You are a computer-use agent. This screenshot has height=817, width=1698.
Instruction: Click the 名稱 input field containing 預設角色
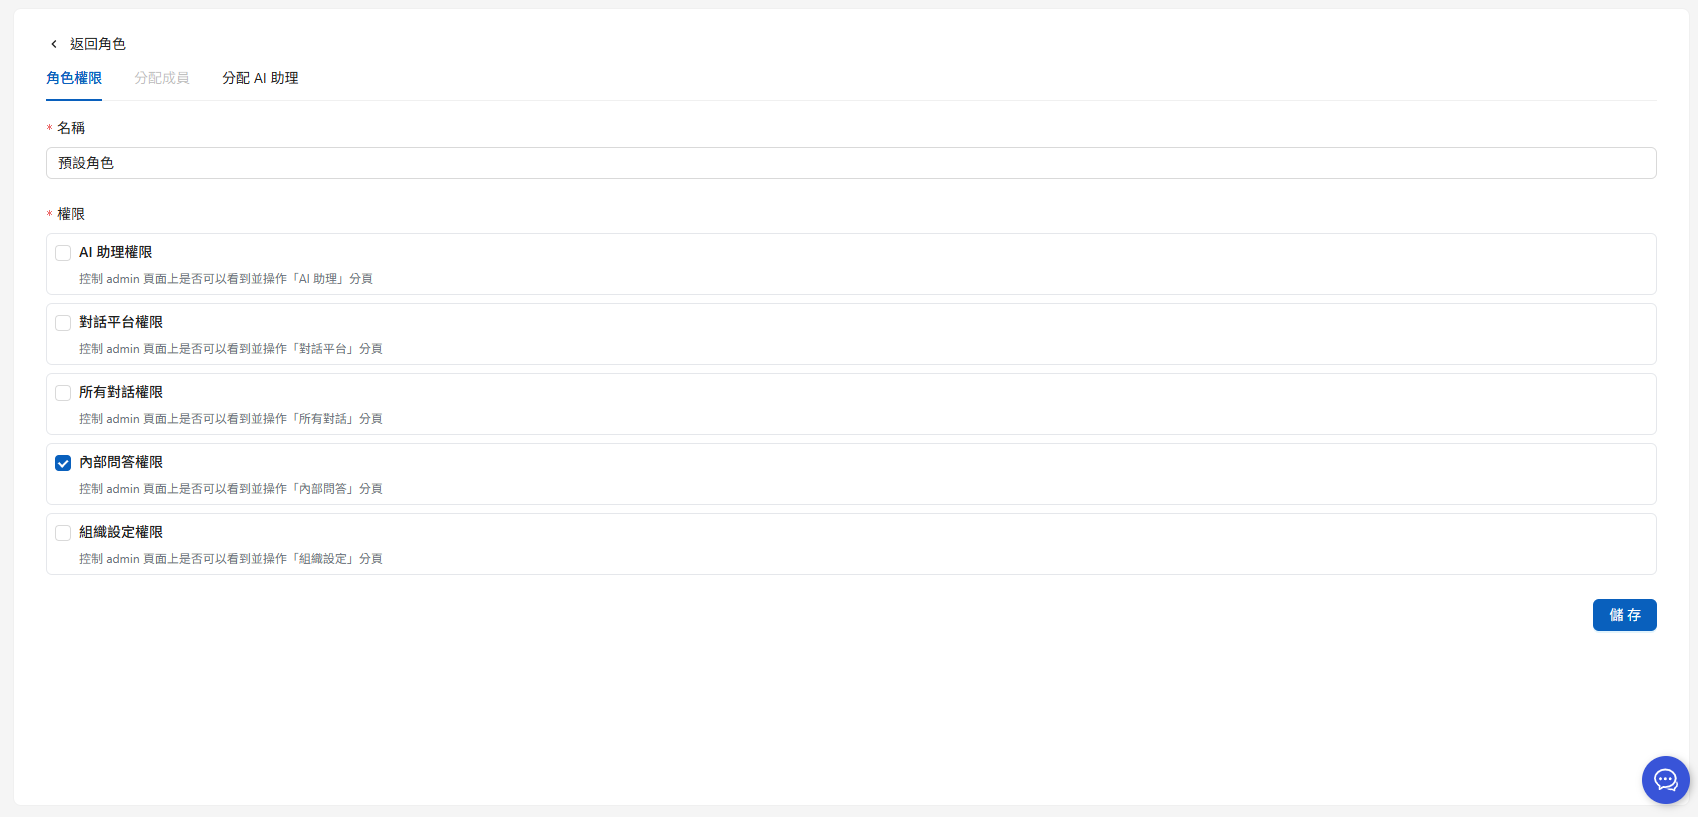click(x=850, y=163)
